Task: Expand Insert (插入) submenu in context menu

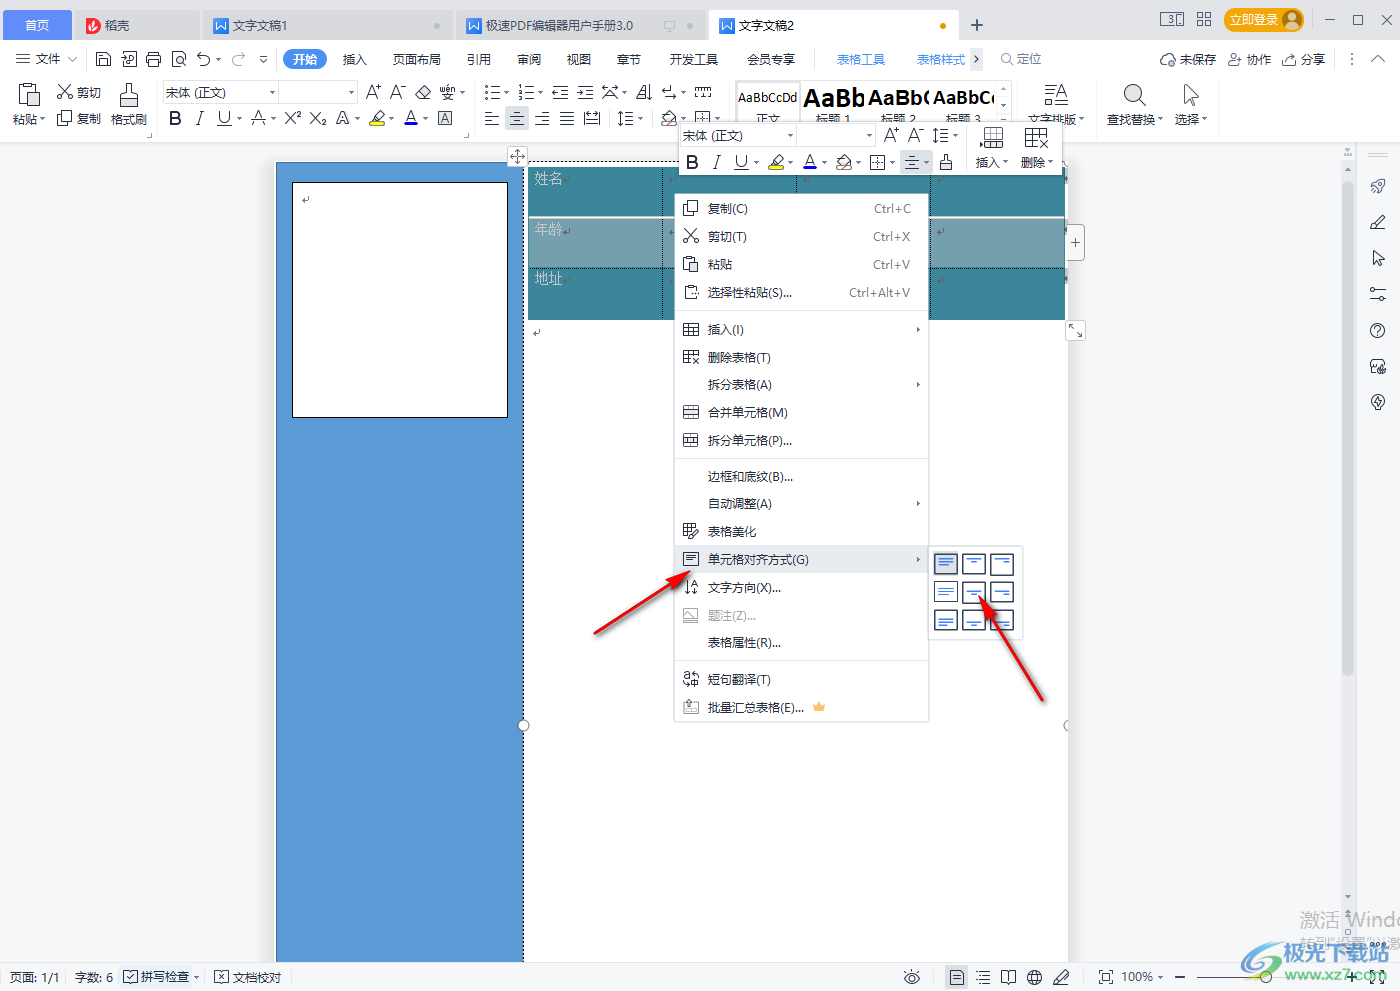Action: 802,329
